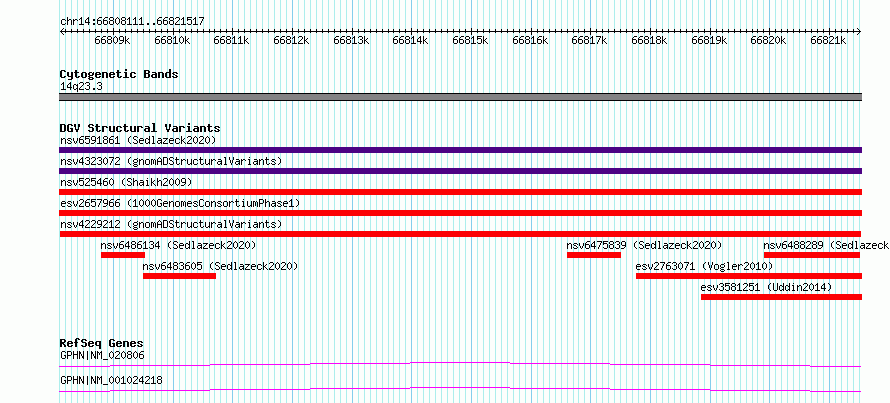This screenshot has width=890, height=403.
Task: Select the 66813k ruler tick label
Action: tap(351, 40)
